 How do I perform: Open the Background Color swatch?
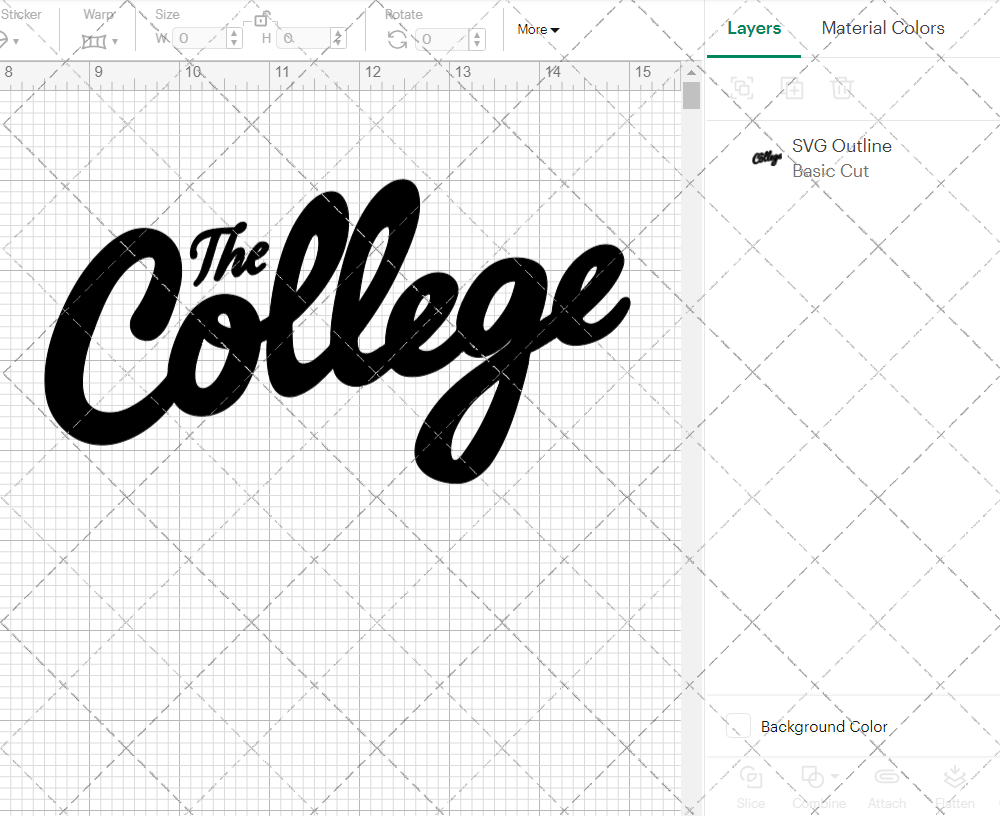[x=738, y=726]
